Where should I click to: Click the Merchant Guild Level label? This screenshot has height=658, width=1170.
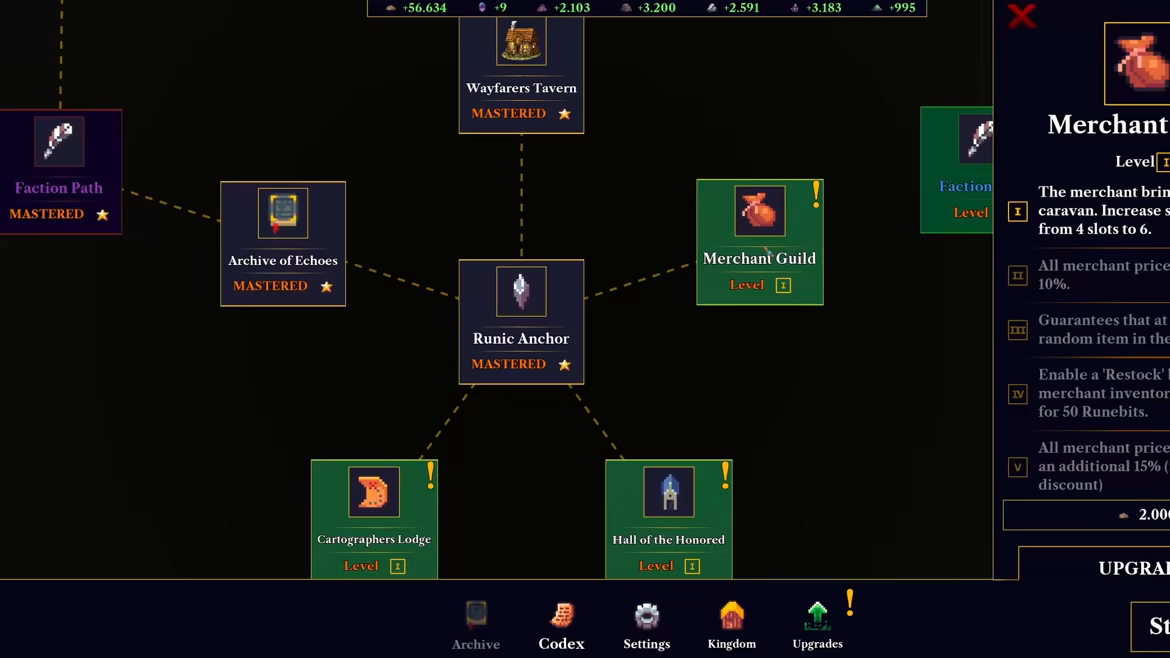coord(747,285)
